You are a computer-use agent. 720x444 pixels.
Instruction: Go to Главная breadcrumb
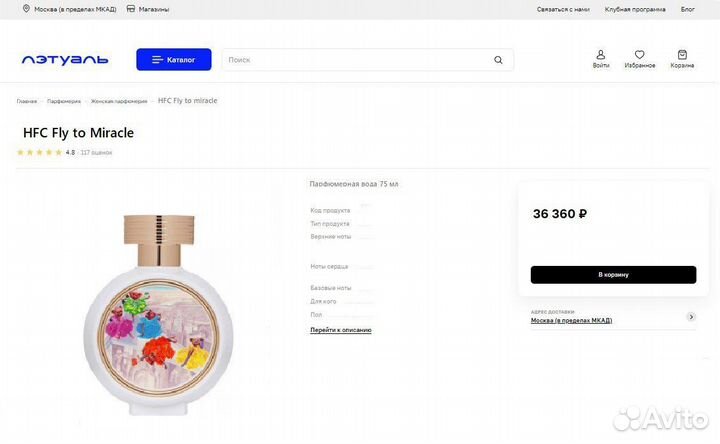tap(27, 101)
